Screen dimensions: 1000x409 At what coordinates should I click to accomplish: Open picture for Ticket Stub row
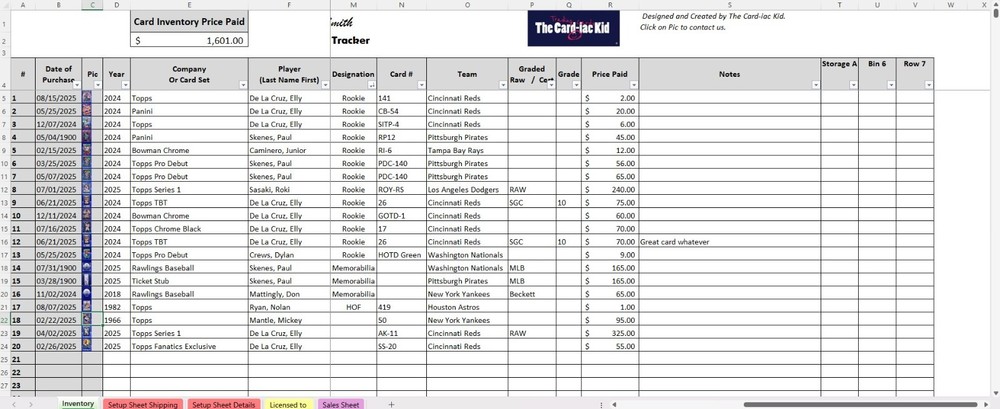(x=87, y=280)
